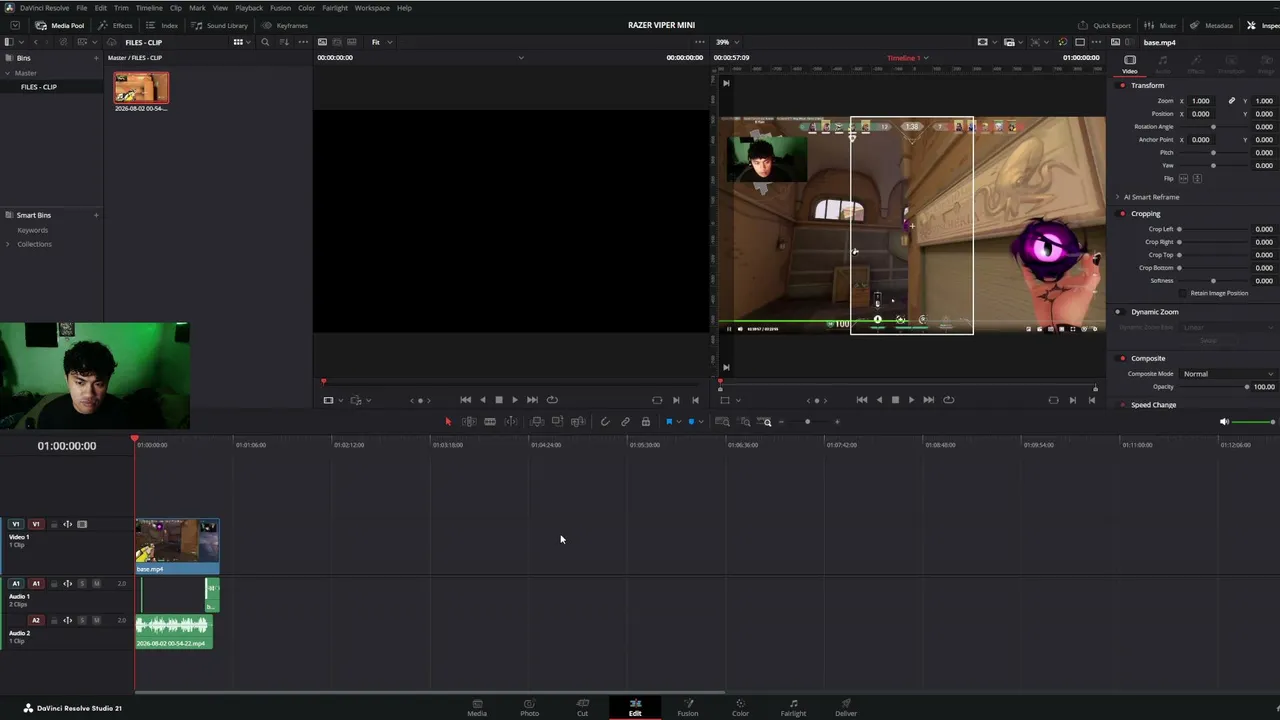
Task: Open the Sound Library panel
Action: coord(220,25)
